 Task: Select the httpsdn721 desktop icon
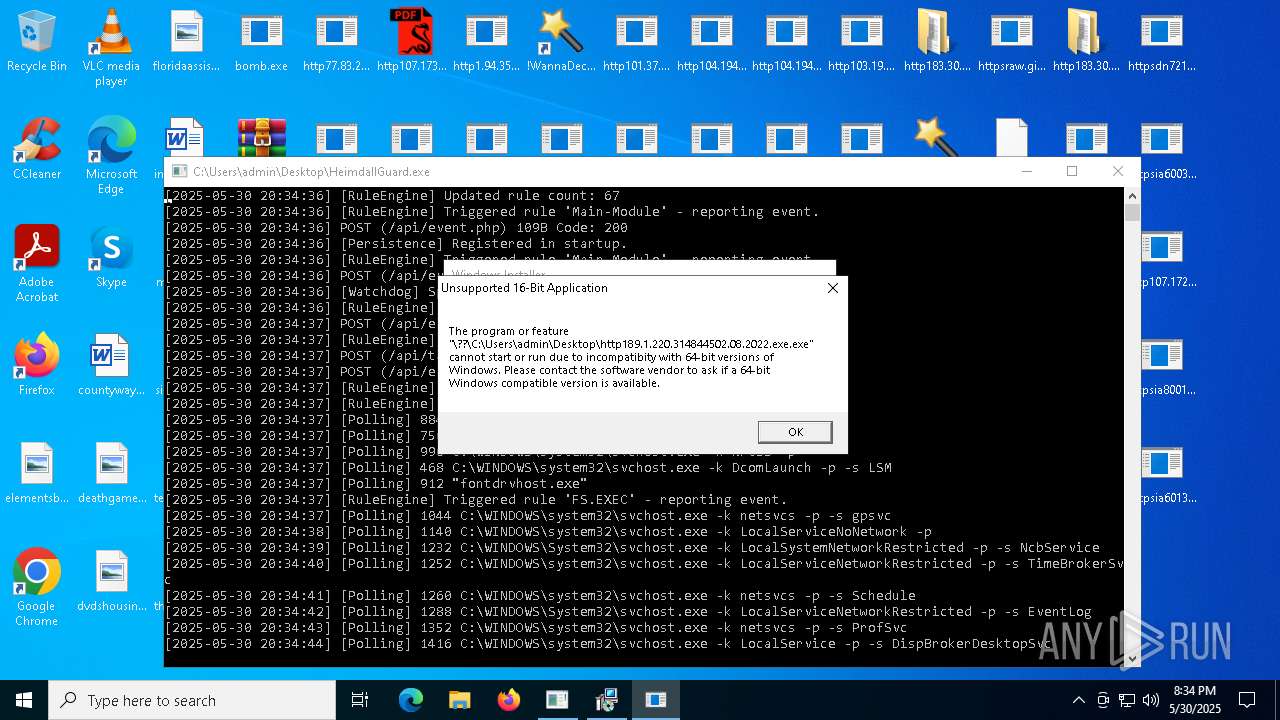coord(1161,41)
